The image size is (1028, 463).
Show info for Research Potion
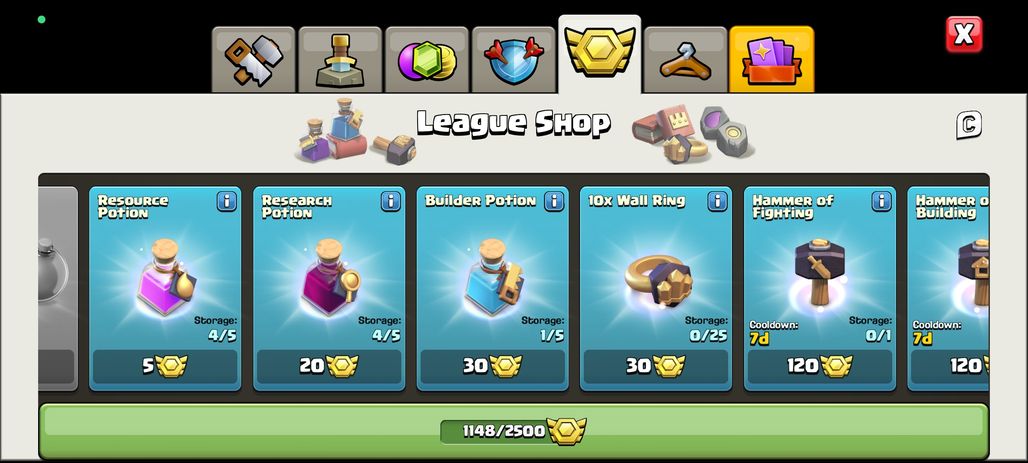point(390,201)
